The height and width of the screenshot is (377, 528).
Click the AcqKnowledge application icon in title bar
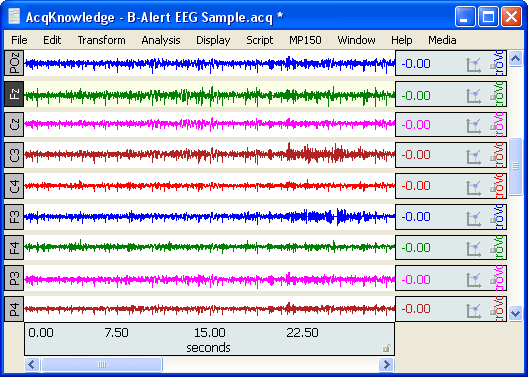coord(14,16)
